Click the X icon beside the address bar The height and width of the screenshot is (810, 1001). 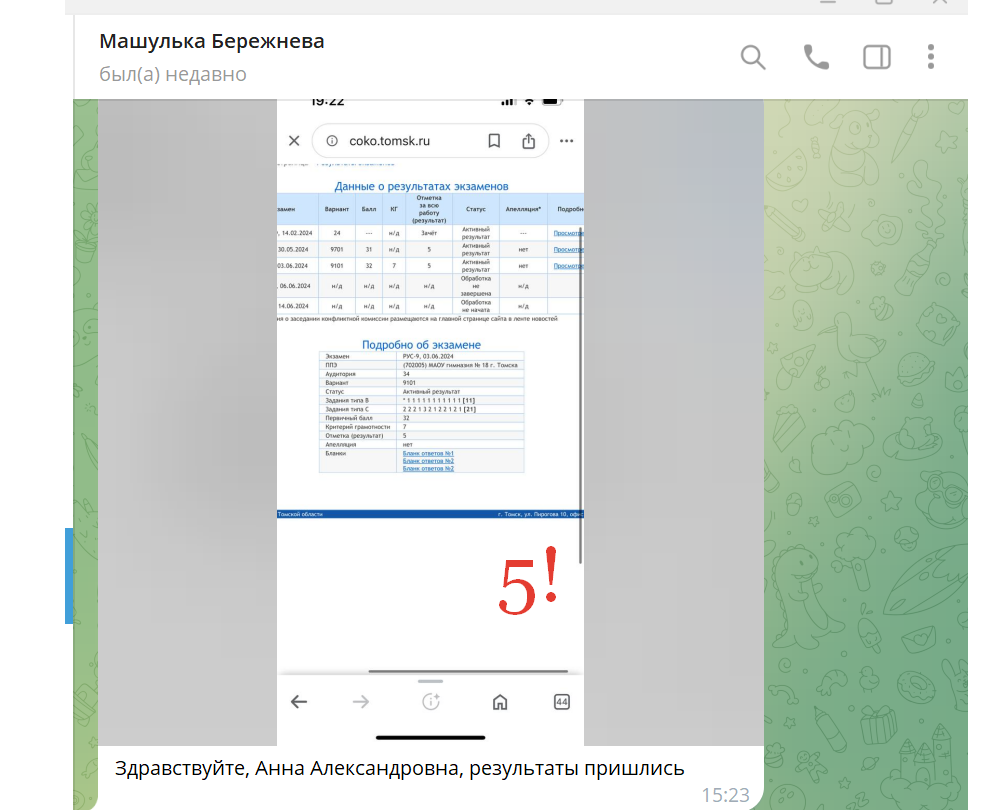294,141
